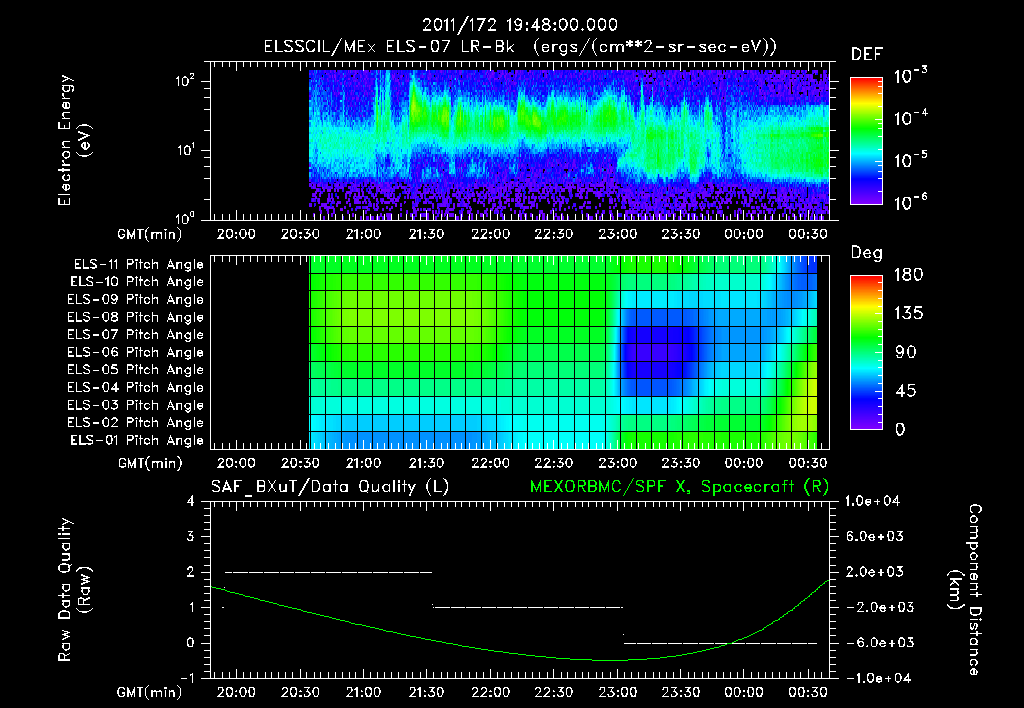Click the 'SAF_BXuT/Data Quality (L)' legend label
The width and height of the screenshot is (1024, 708).
(x=330, y=487)
